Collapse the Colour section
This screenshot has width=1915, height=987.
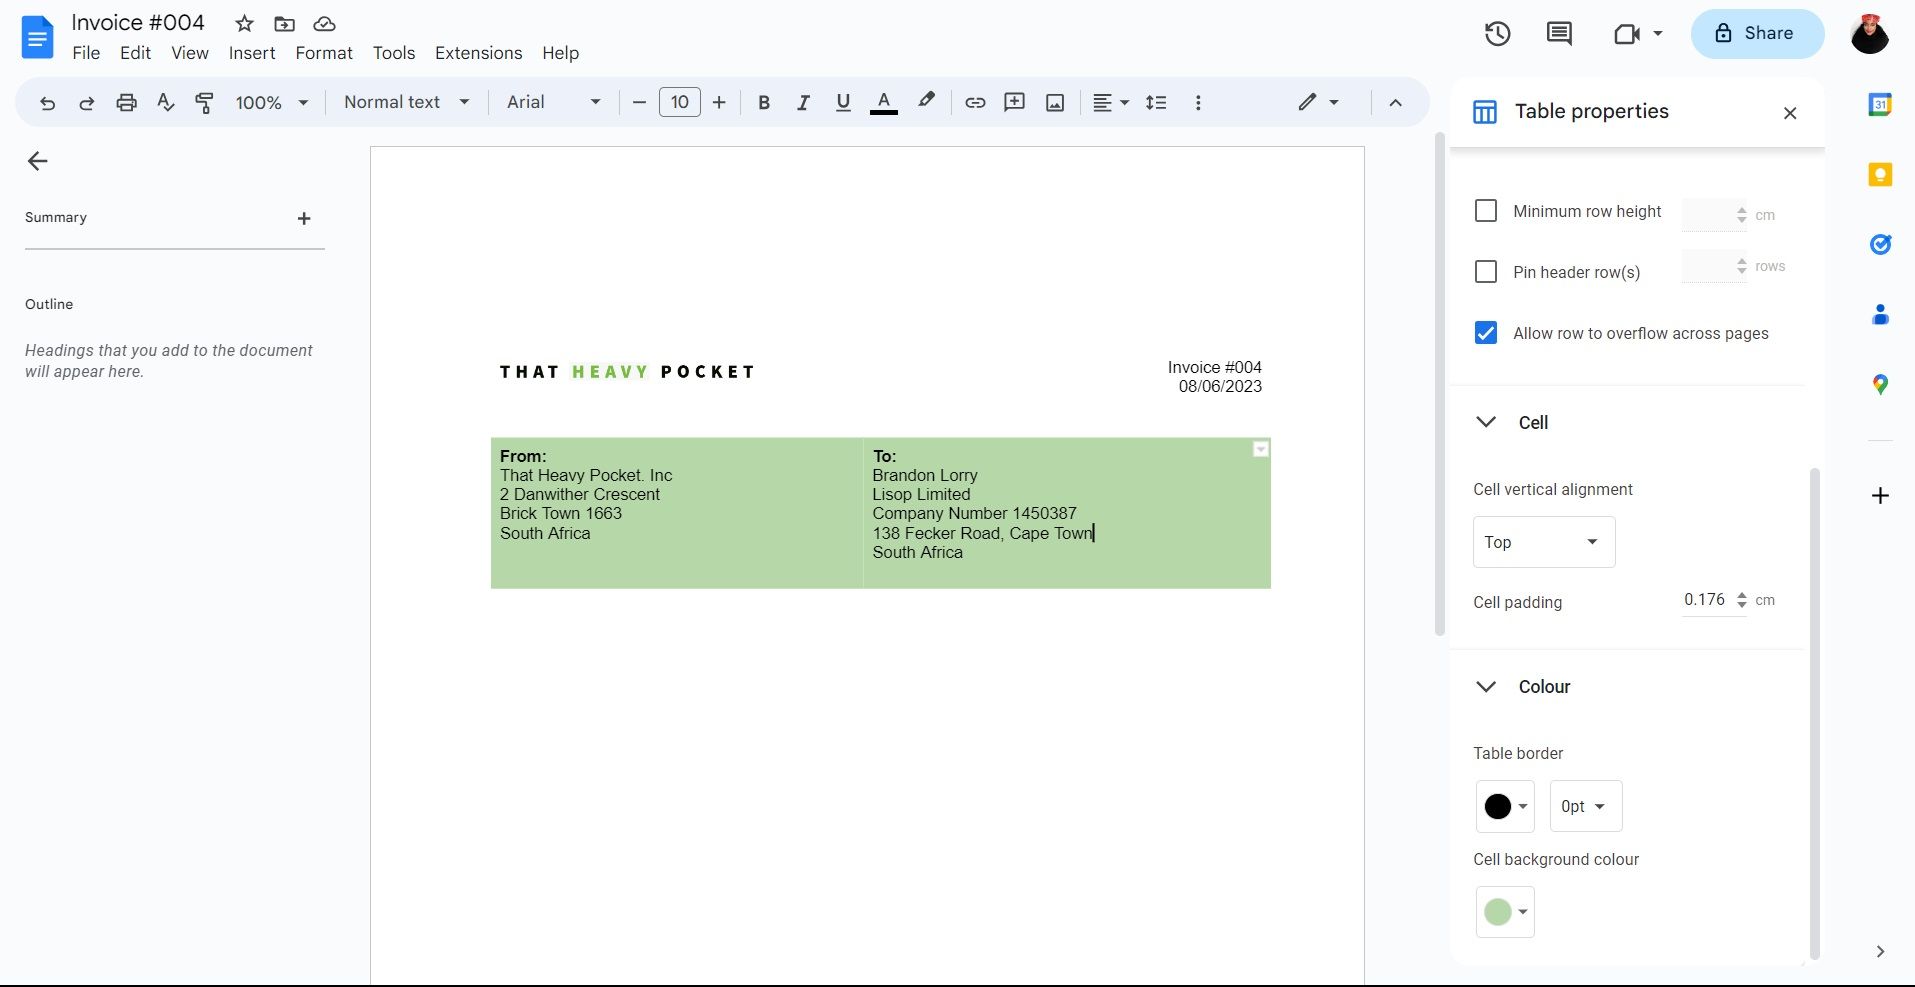click(x=1486, y=686)
